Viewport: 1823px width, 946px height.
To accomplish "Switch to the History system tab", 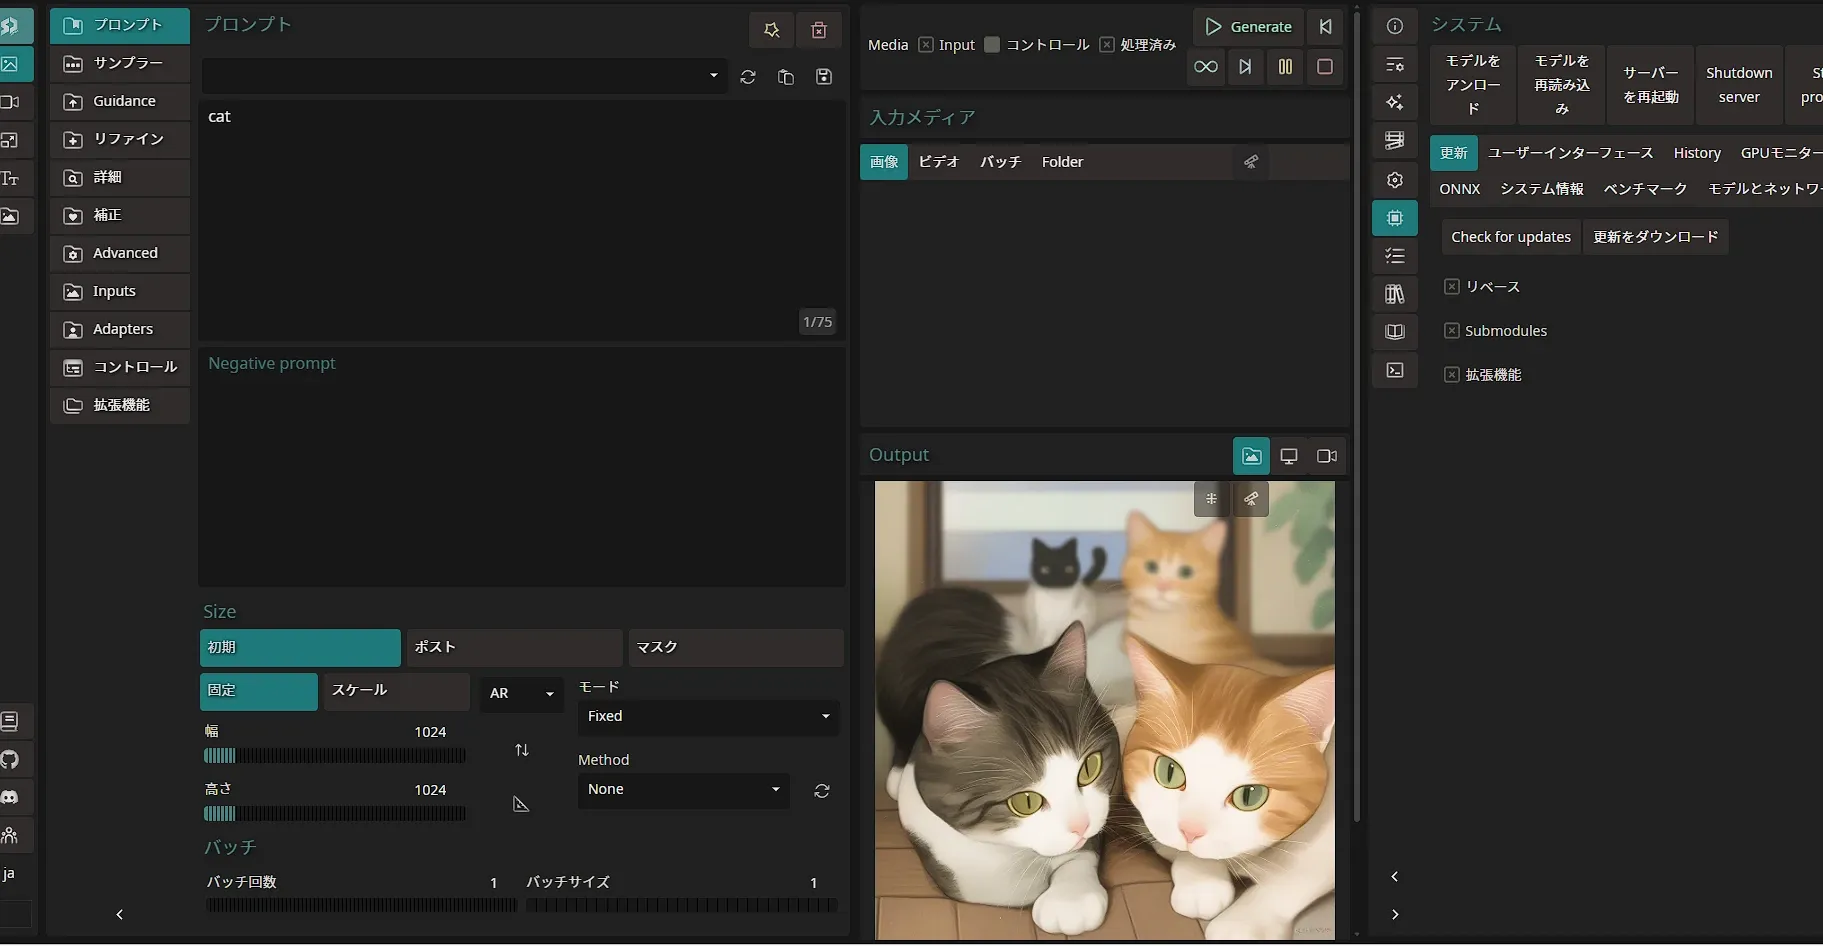I will pos(1697,153).
